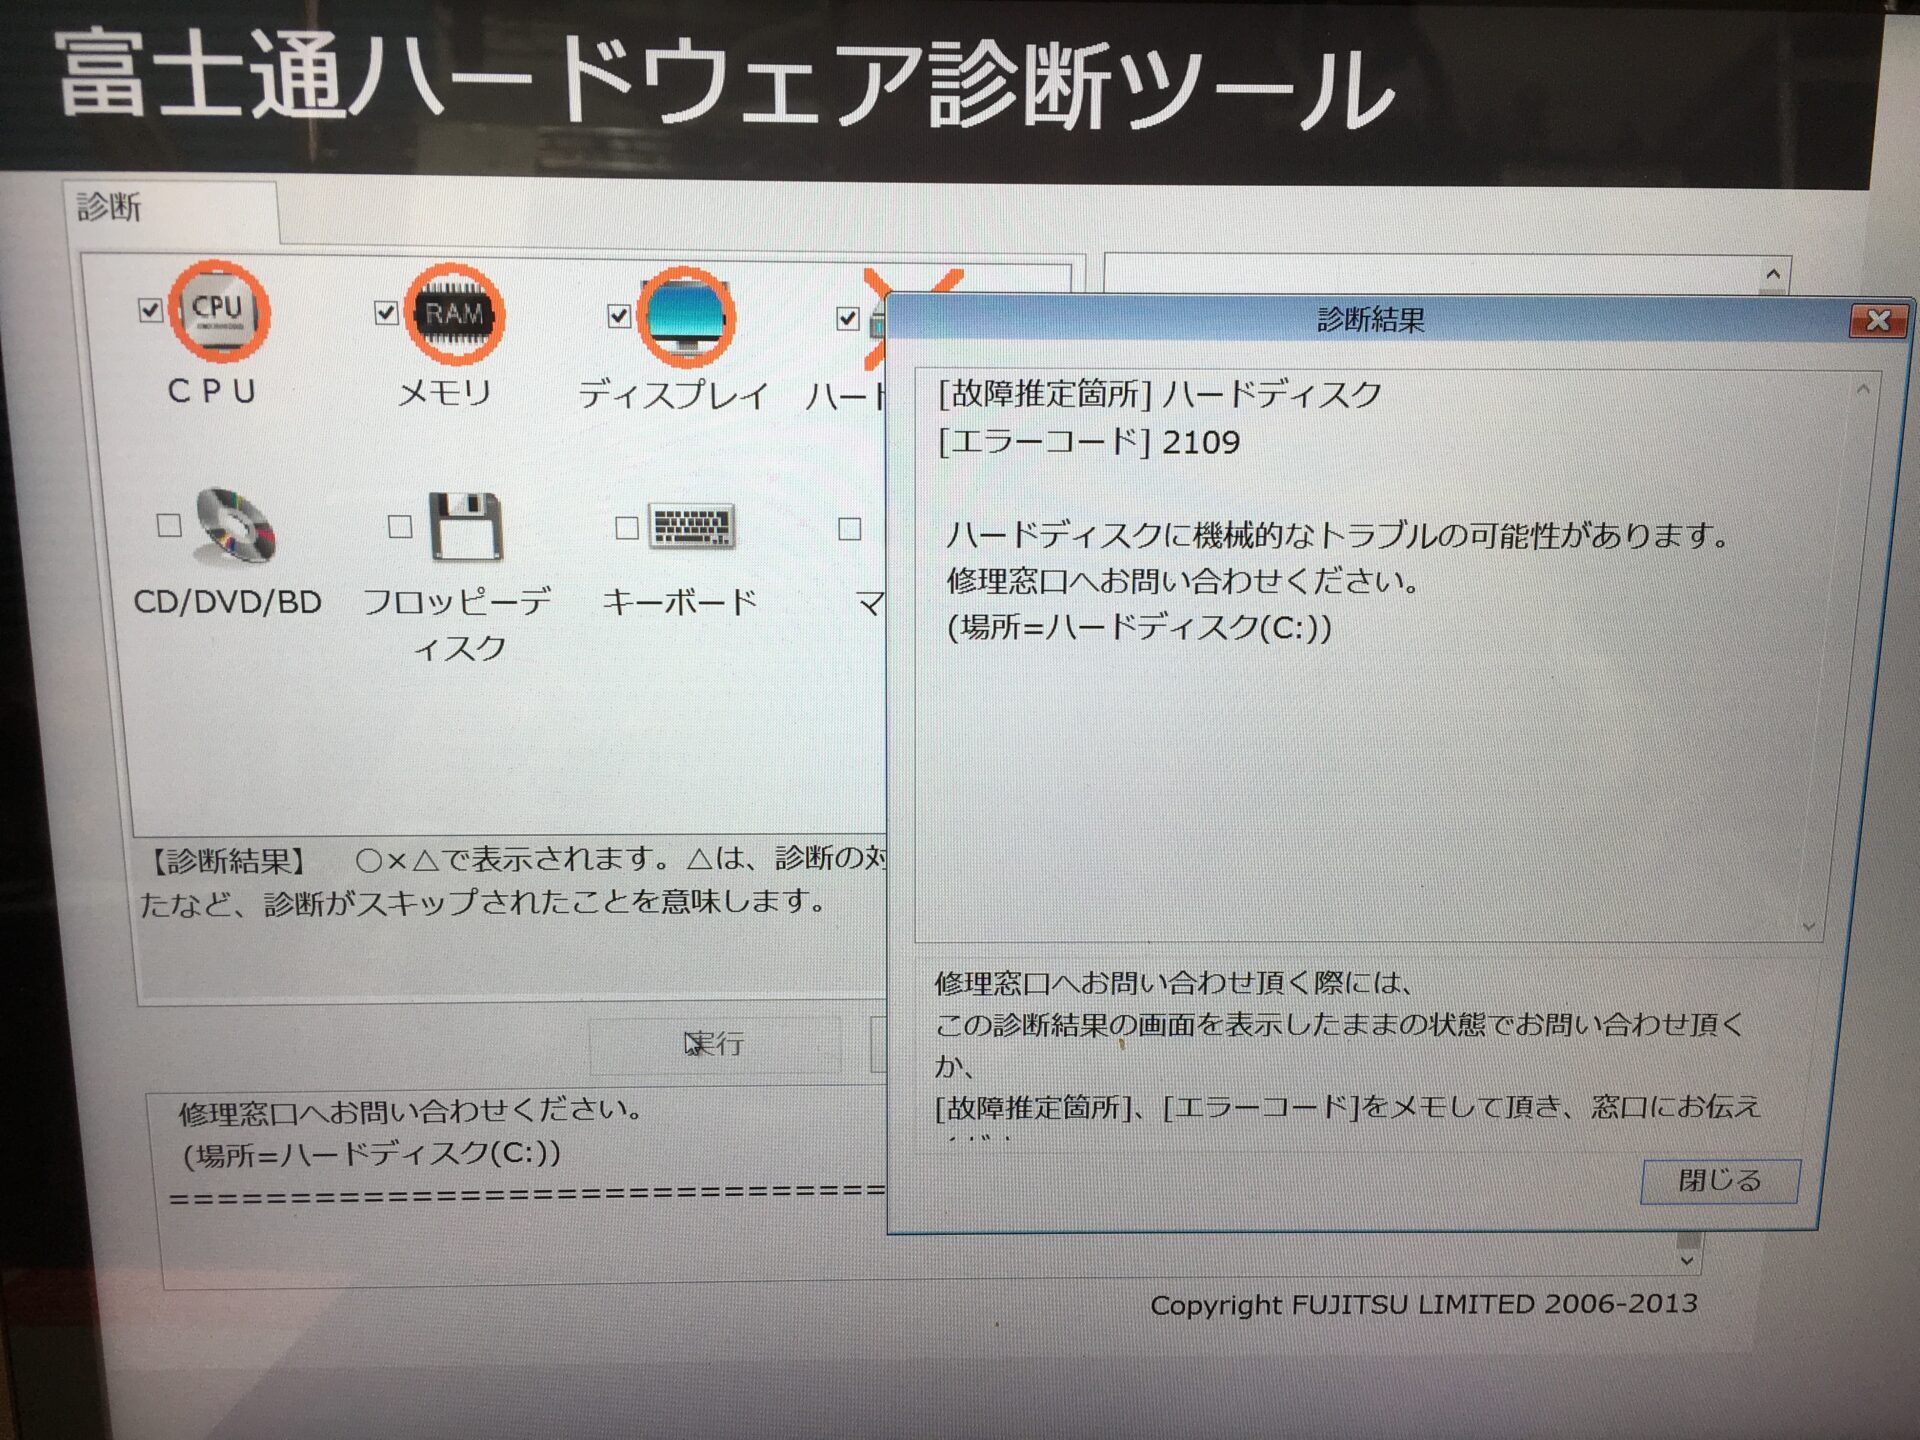Viewport: 1920px width, 1440px height.
Task: Click 閉じる in the 診断結果 dialog
Action: click(x=1720, y=1181)
